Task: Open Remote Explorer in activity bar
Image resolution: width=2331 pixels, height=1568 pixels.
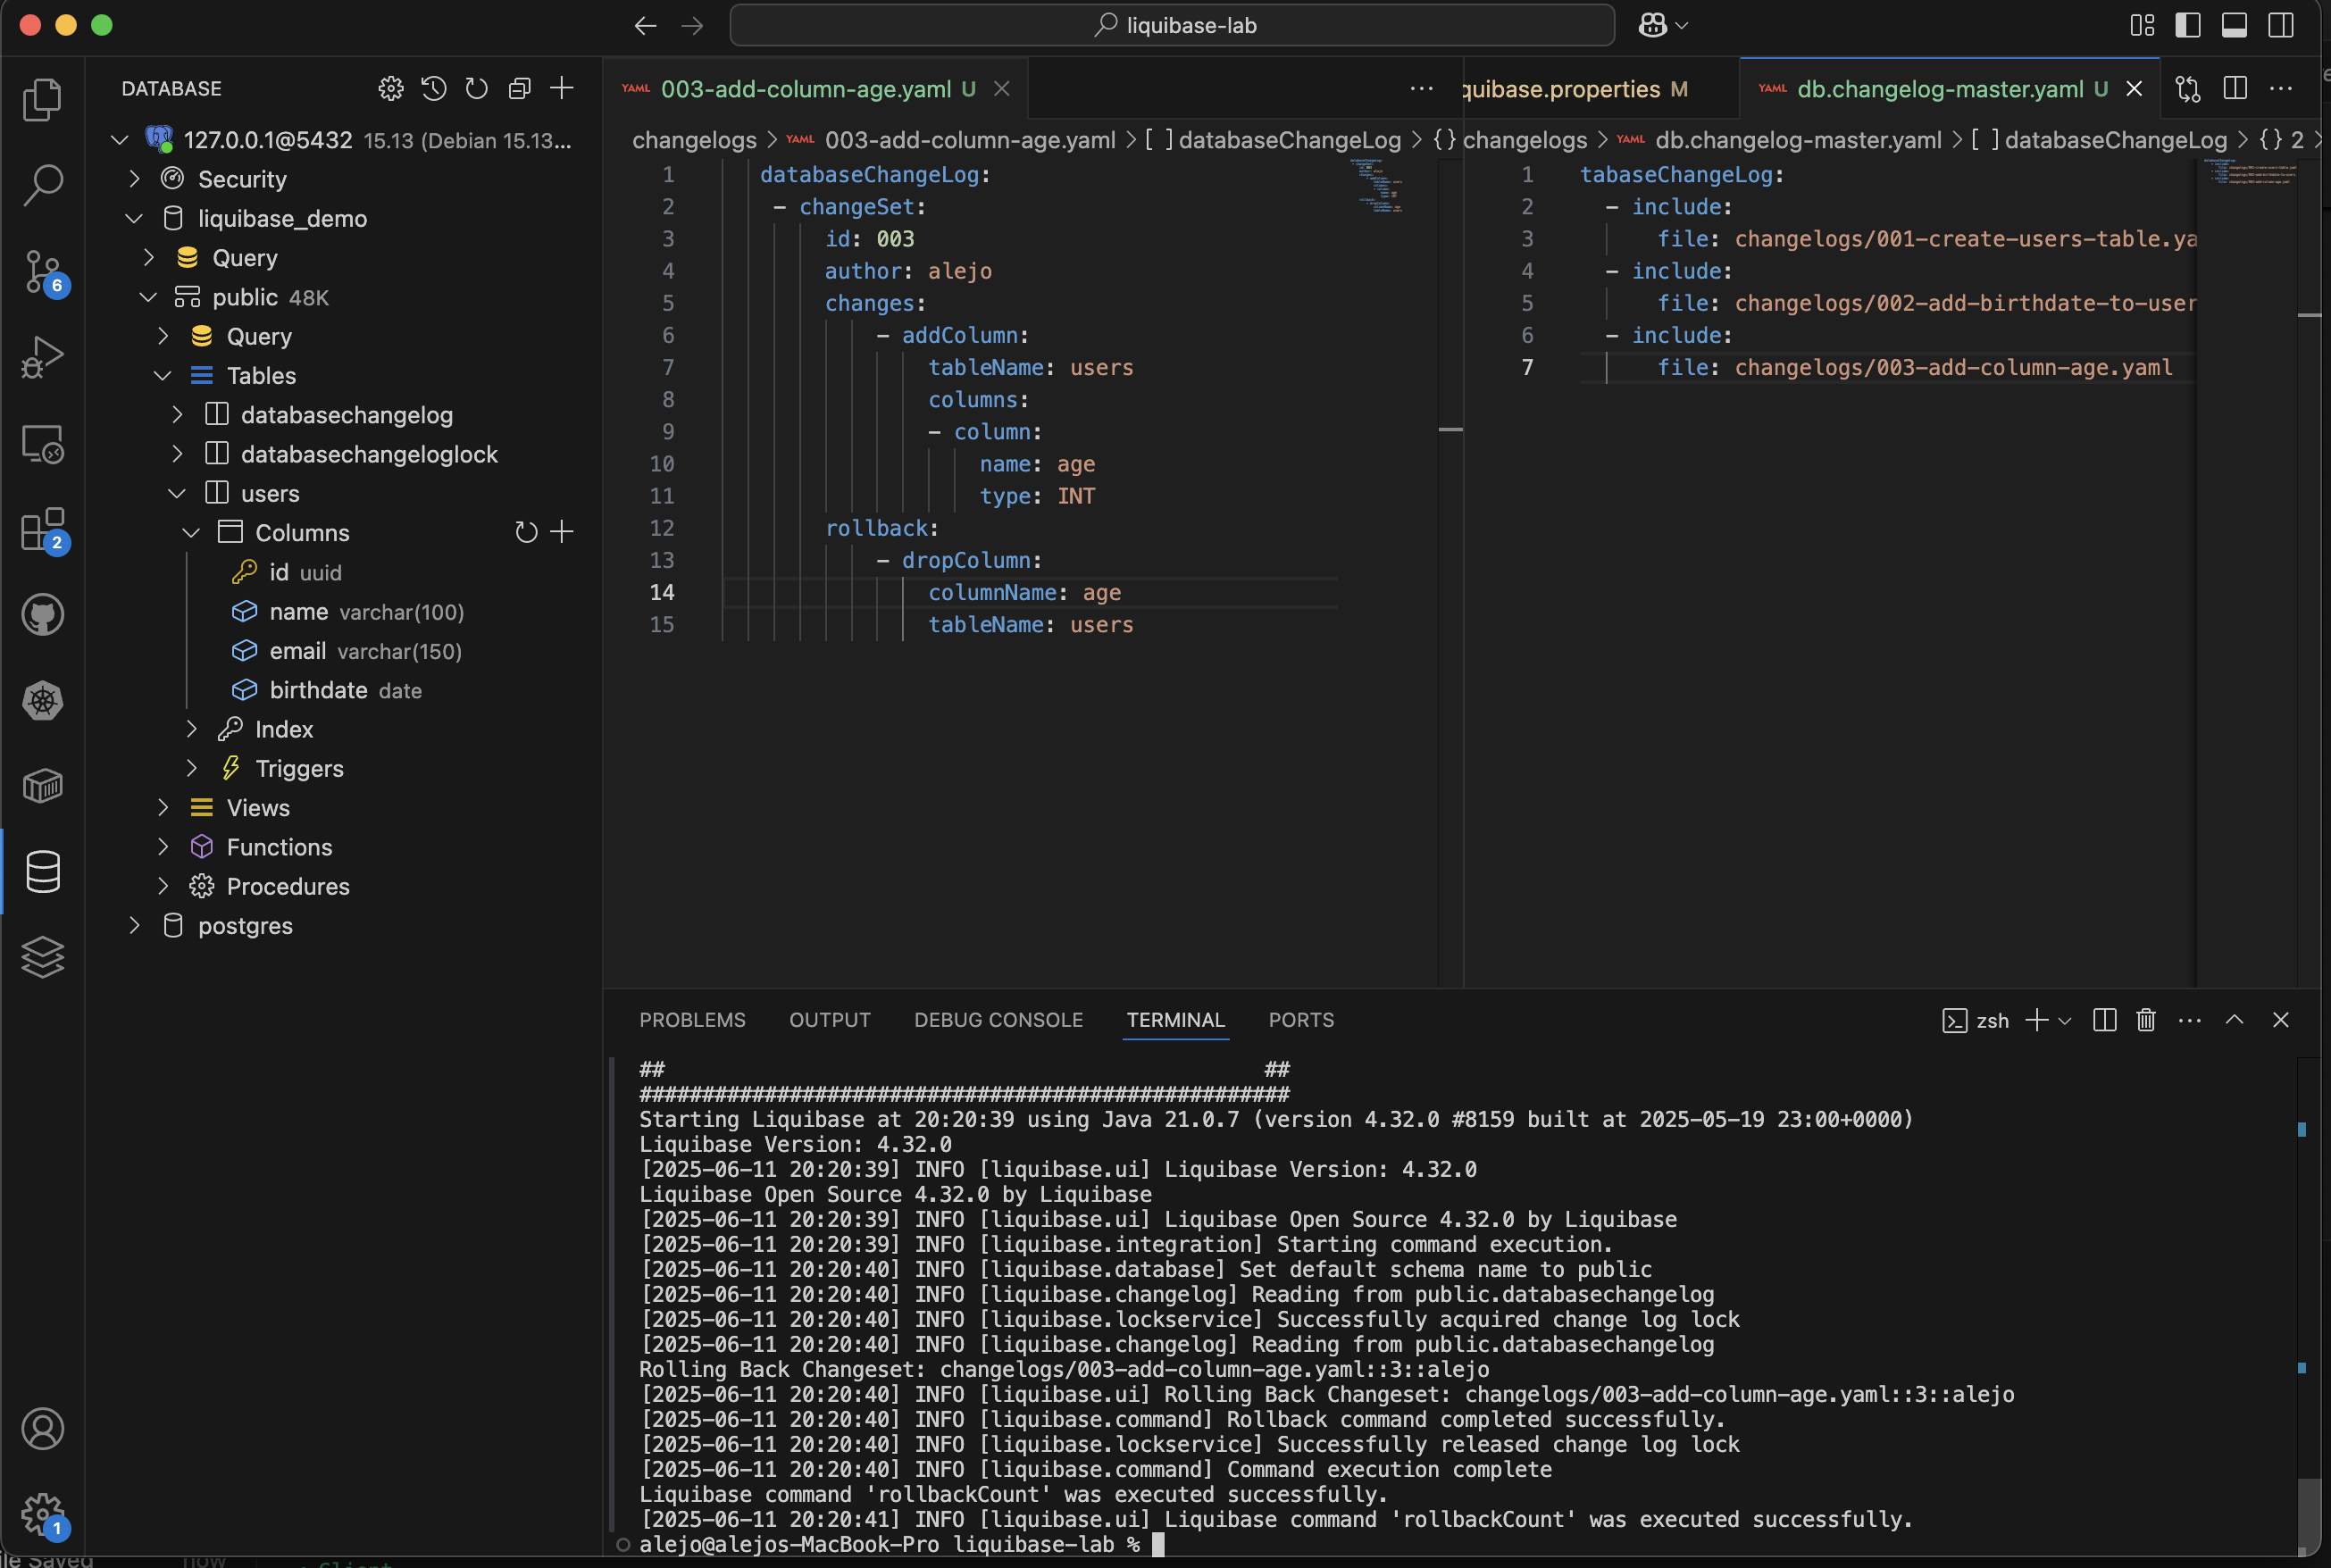Action: click(x=42, y=443)
